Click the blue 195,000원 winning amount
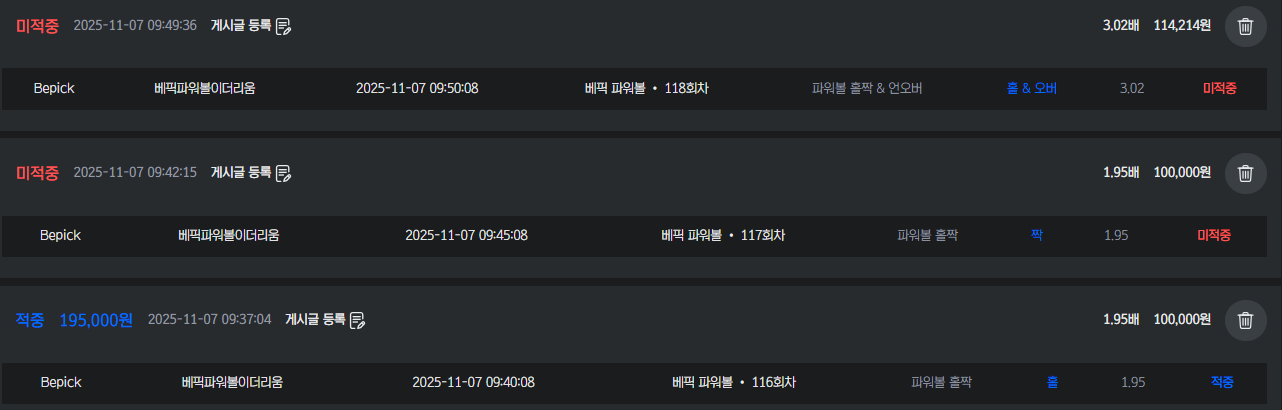The width and height of the screenshot is (1282, 410). tap(96, 320)
